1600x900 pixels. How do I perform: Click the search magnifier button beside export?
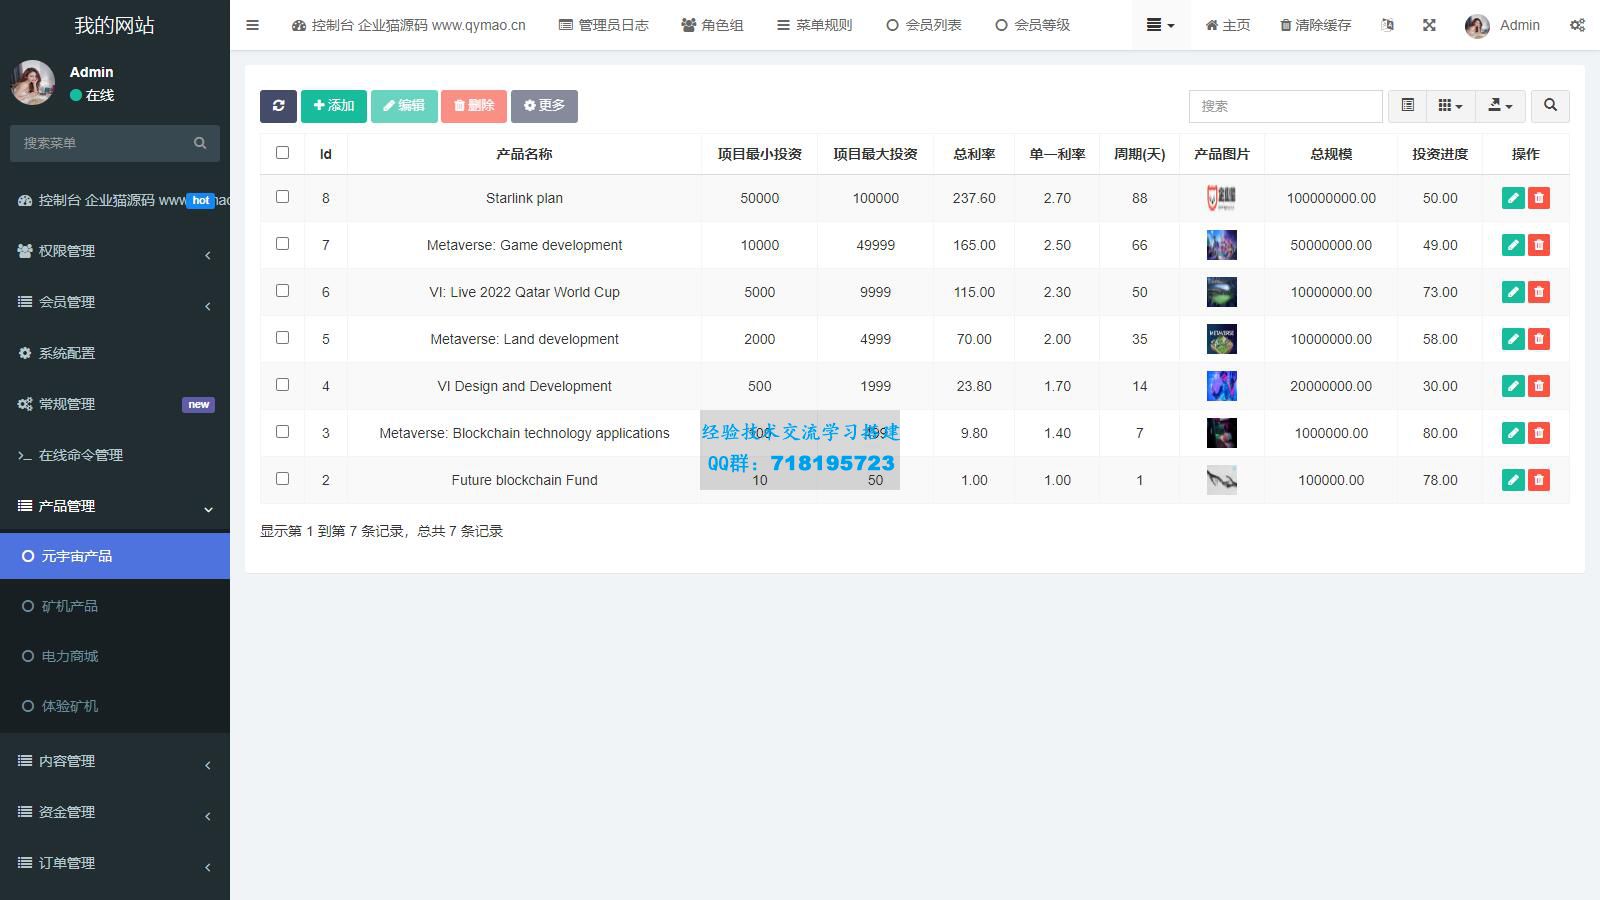[1550, 106]
